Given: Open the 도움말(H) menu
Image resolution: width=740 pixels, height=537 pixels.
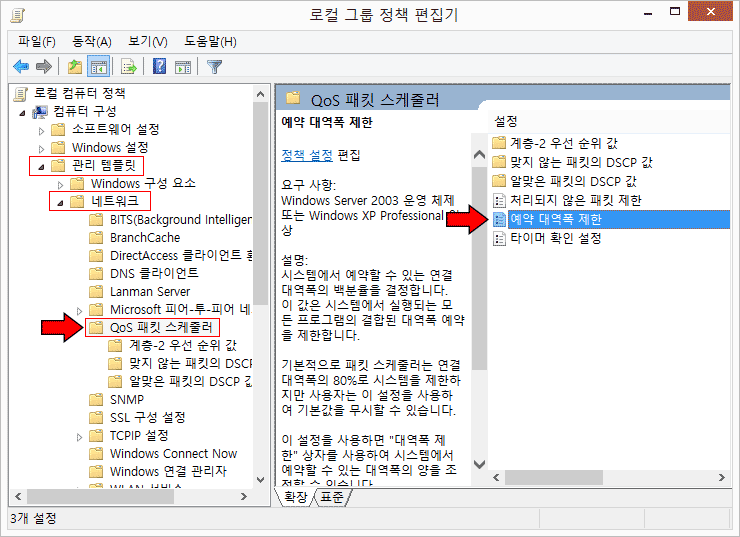Looking at the screenshot, I should tap(210, 42).
